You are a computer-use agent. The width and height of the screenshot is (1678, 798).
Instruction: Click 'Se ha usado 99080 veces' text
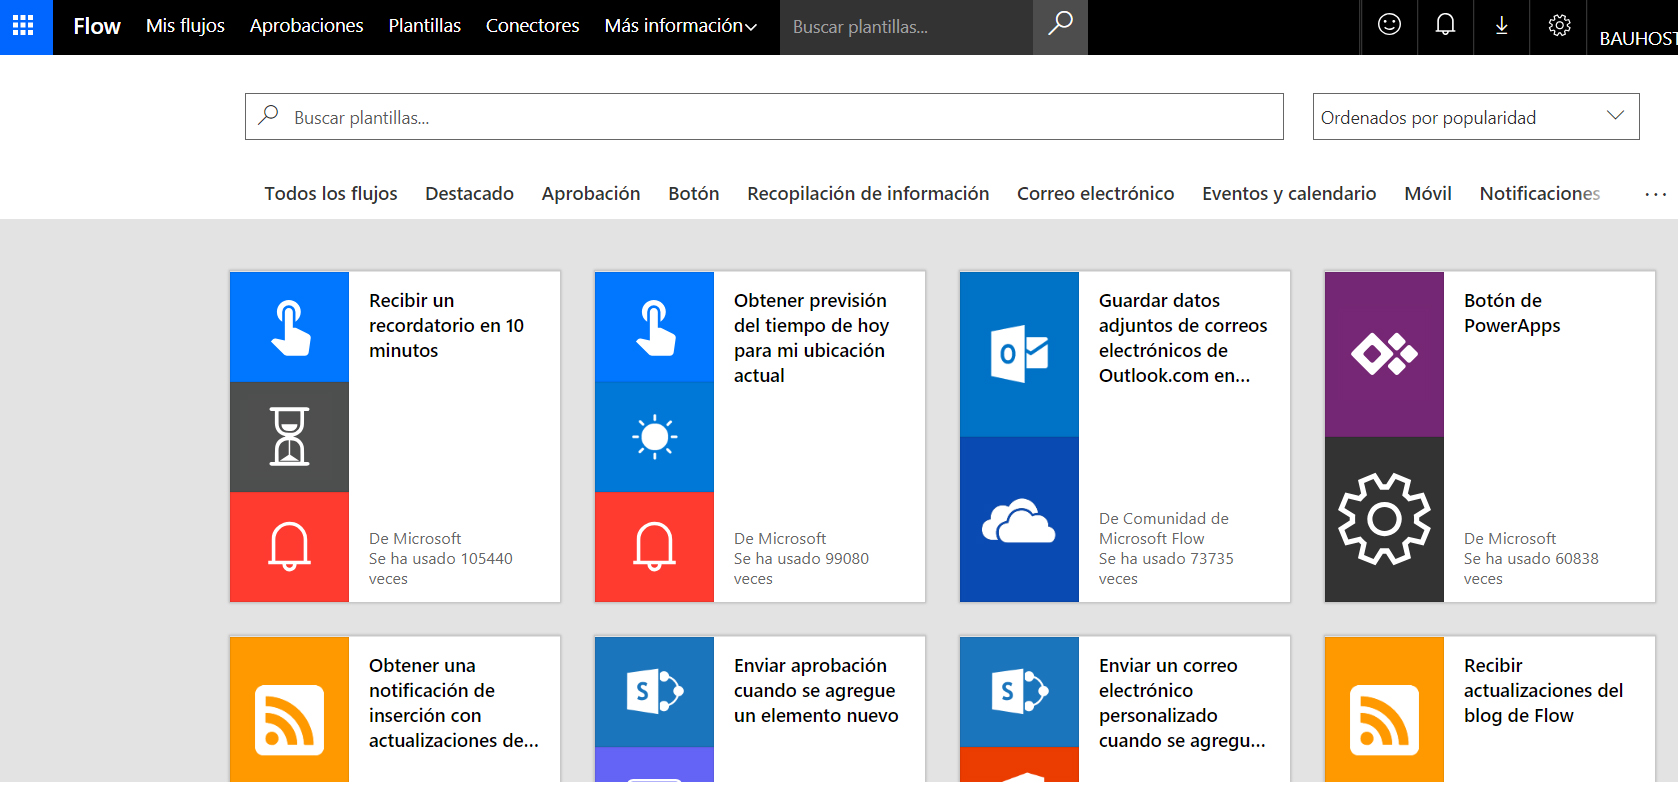[x=802, y=569]
